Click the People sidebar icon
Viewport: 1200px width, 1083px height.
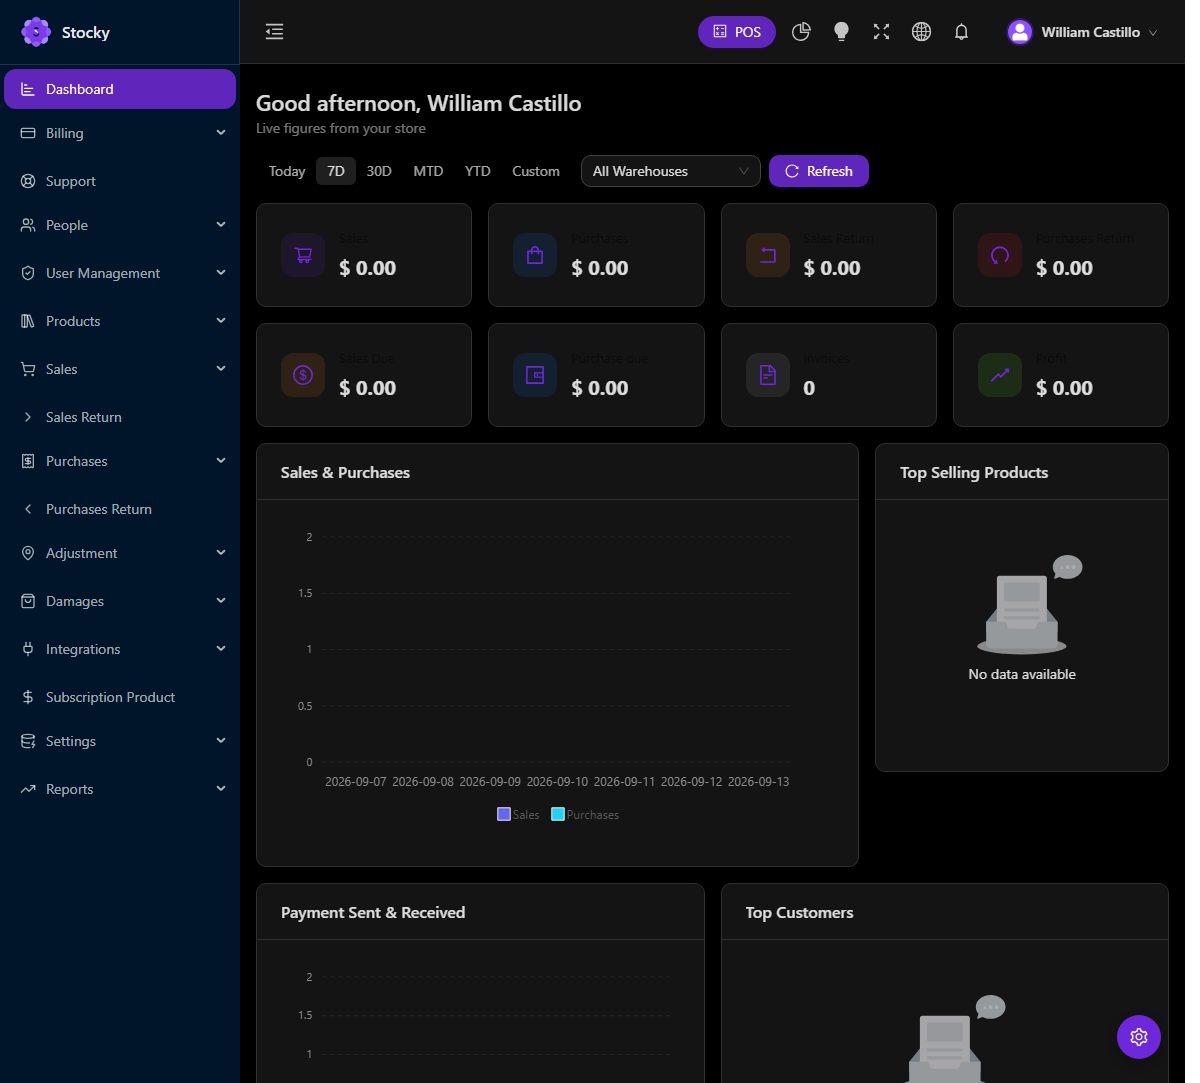[x=28, y=225]
